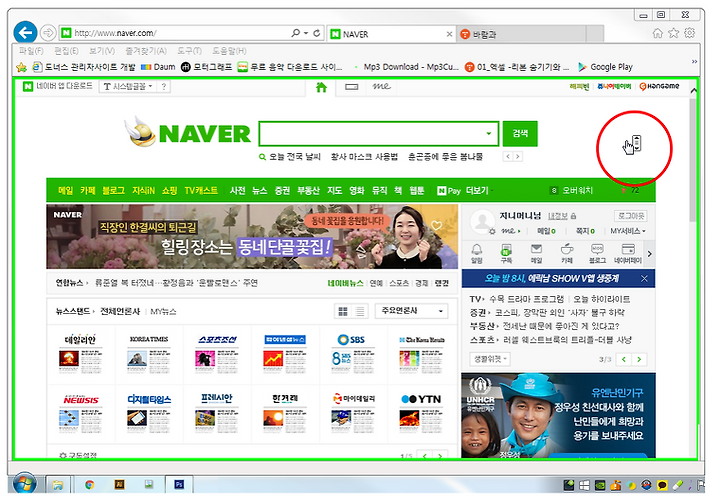Viewport: 720px width, 504px height.
Task: Open the 알림 bell icon
Action: coord(477,253)
